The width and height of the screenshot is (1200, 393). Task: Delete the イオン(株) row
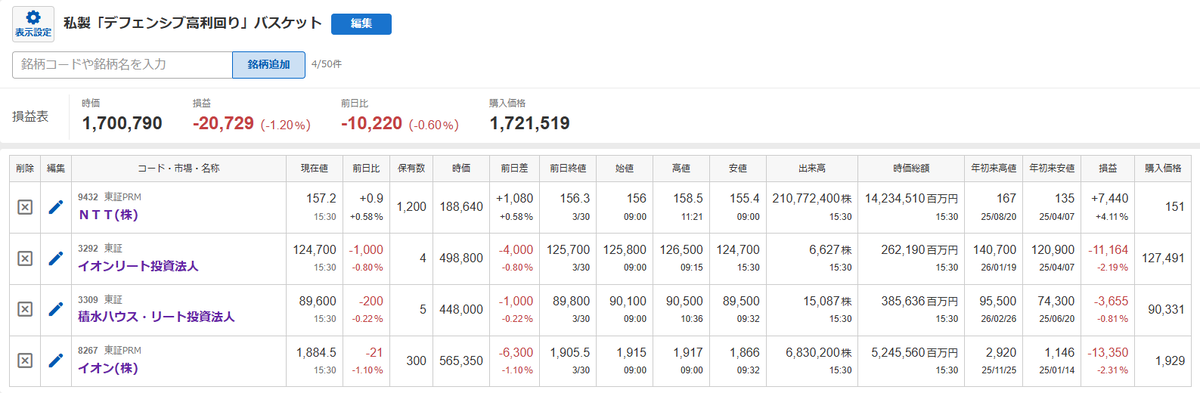(x=25, y=360)
